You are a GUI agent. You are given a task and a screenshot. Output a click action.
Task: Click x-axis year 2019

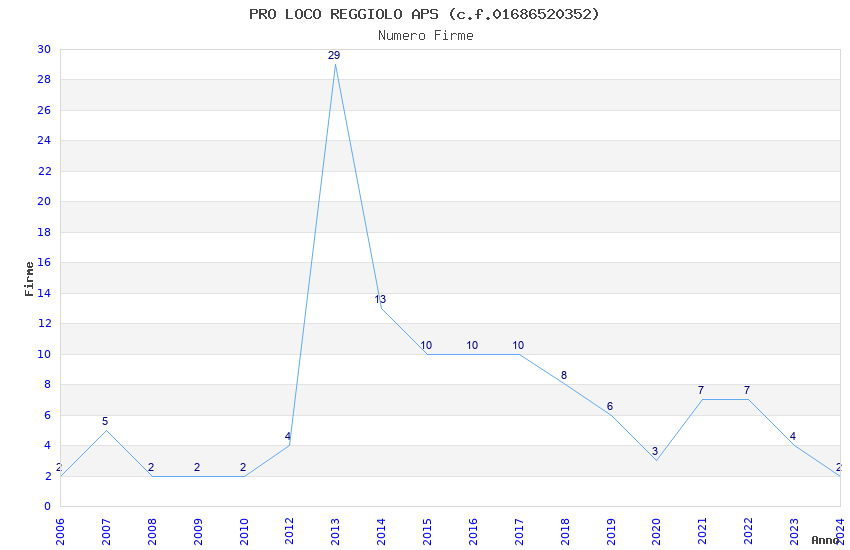[x=610, y=531]
